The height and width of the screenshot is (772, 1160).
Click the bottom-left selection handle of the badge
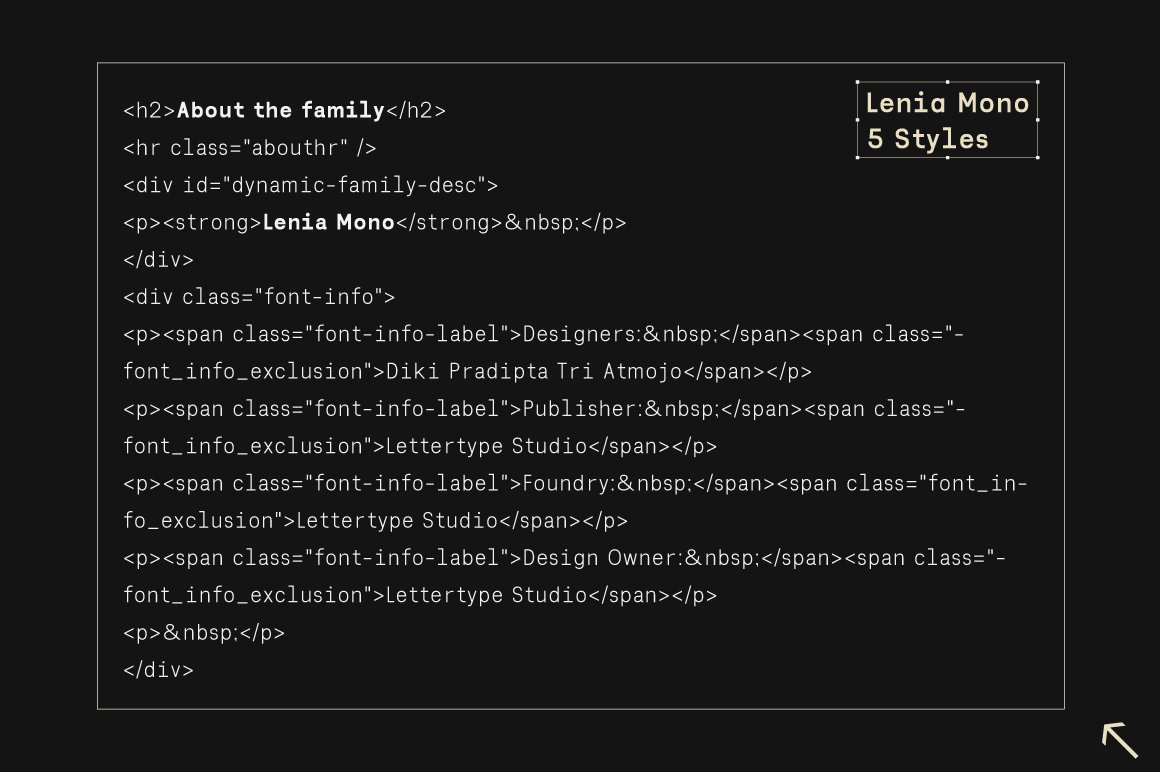[x=857, y=158]
